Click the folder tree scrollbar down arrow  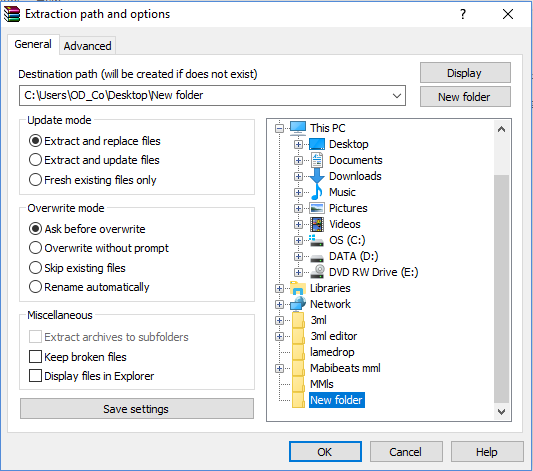tap(501, 412)
